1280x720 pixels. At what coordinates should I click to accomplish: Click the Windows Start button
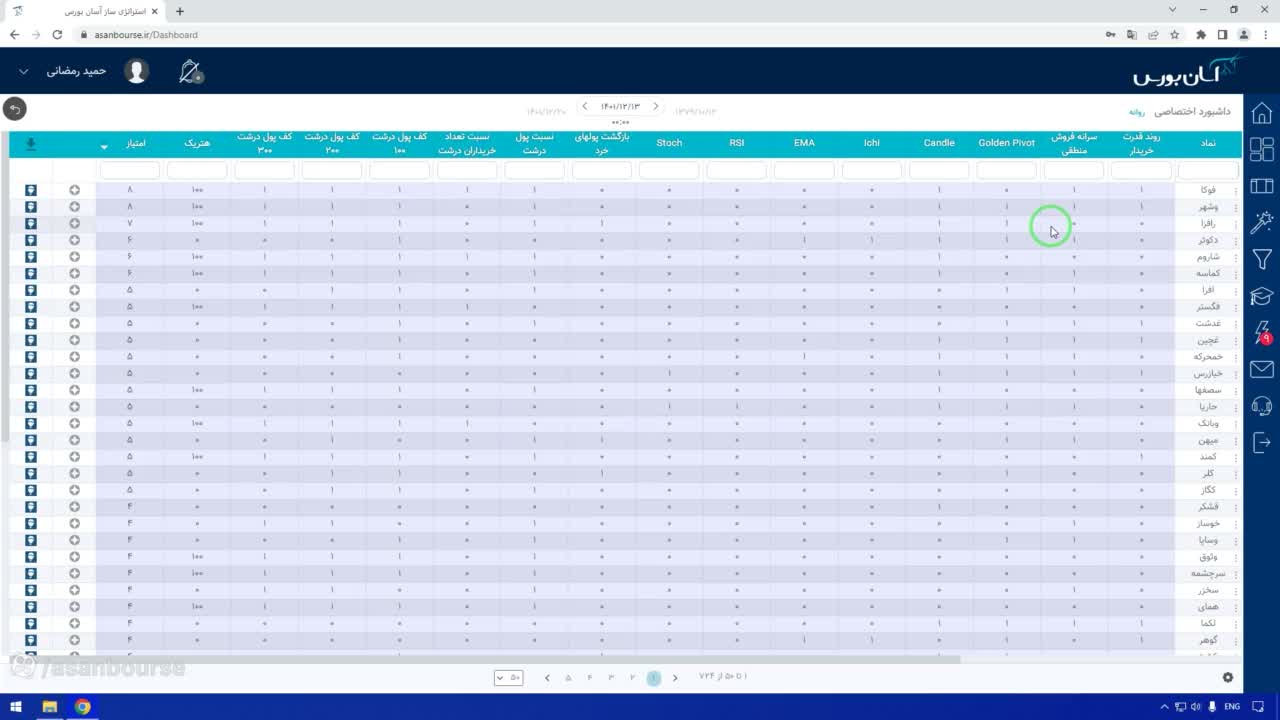click(x=16, y=707)
